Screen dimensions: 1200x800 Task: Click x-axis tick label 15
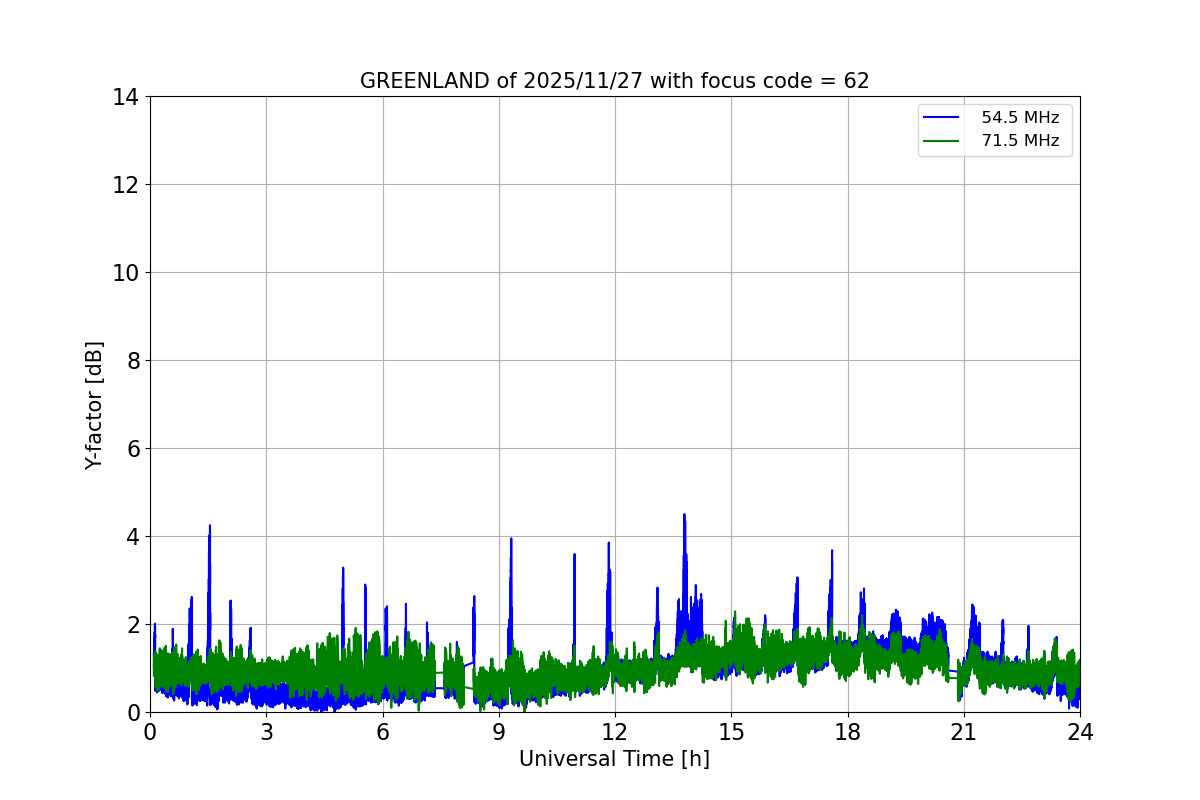(x=731, y=732)
